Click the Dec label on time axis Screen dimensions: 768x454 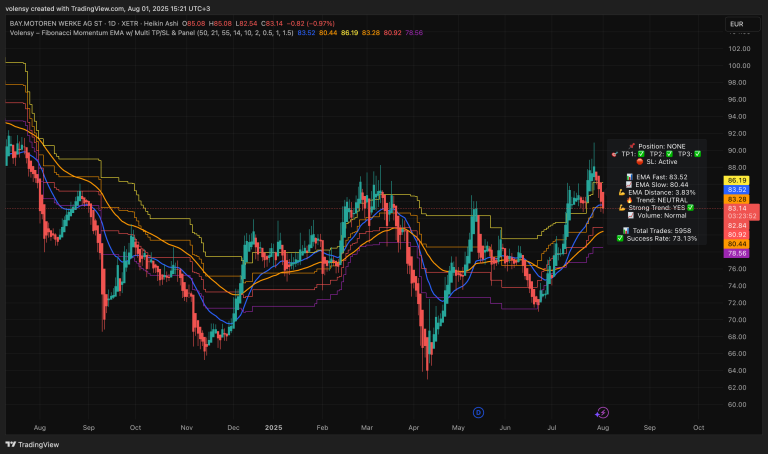click(233, 428)
